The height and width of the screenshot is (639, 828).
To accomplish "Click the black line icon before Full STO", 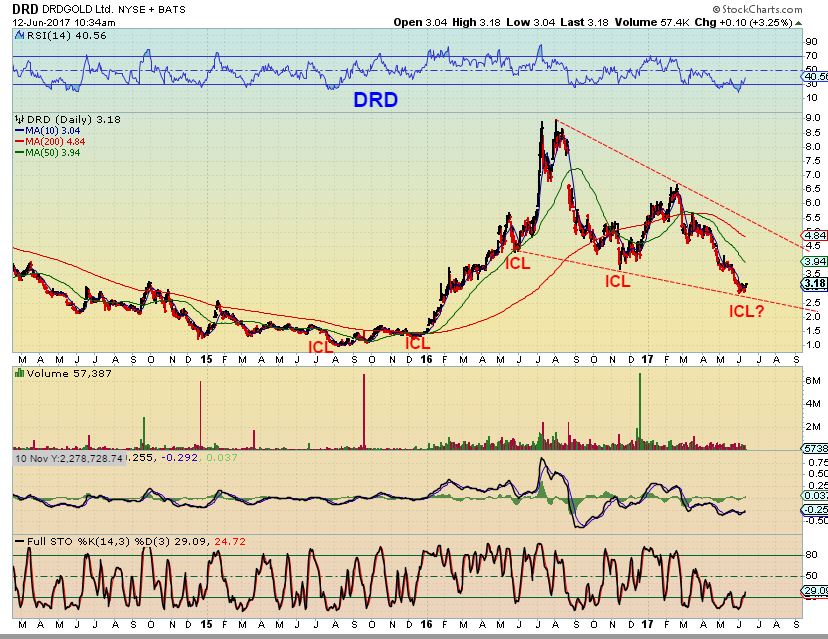I will pos(20,542).
